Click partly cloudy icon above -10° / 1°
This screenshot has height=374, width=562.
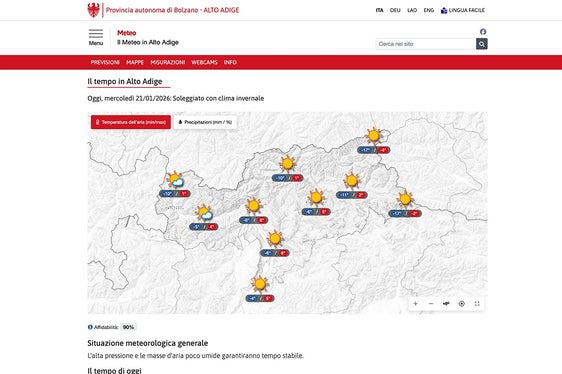(175, 180)
